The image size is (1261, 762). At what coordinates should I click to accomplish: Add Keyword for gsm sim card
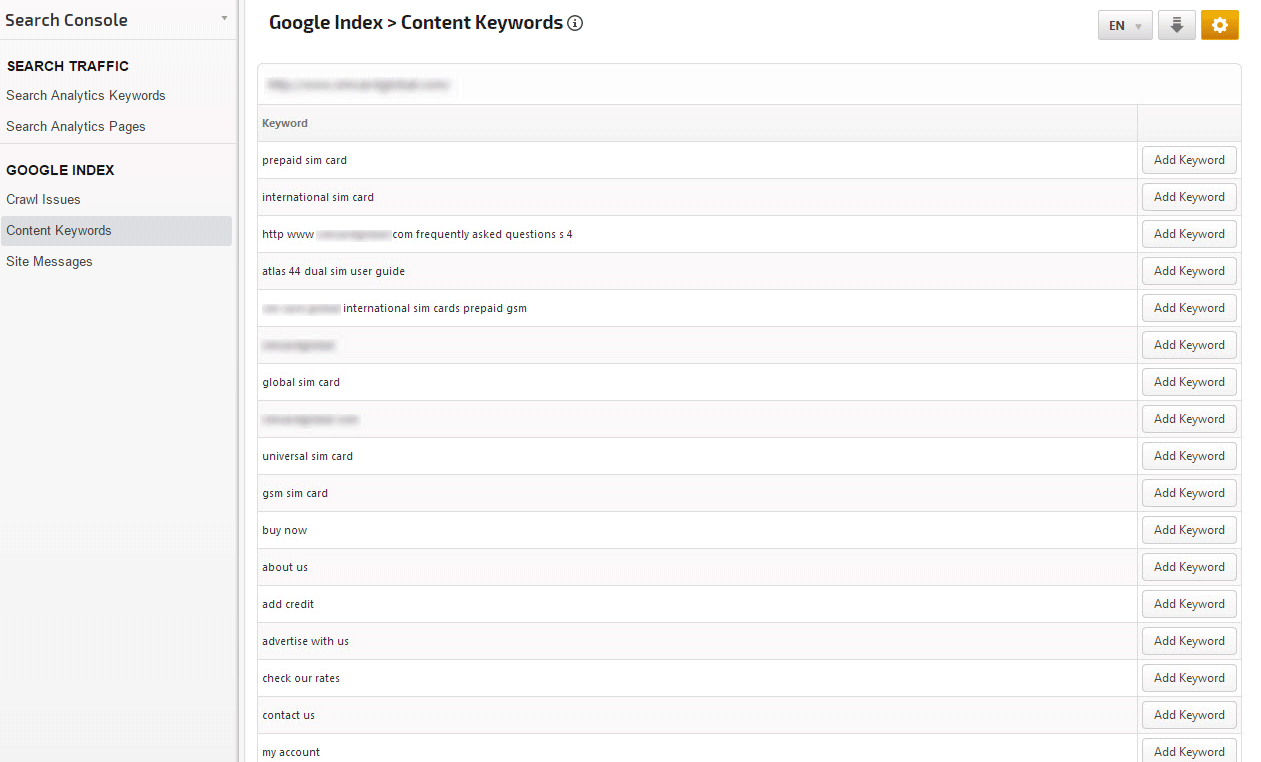tap(1189, 493)
